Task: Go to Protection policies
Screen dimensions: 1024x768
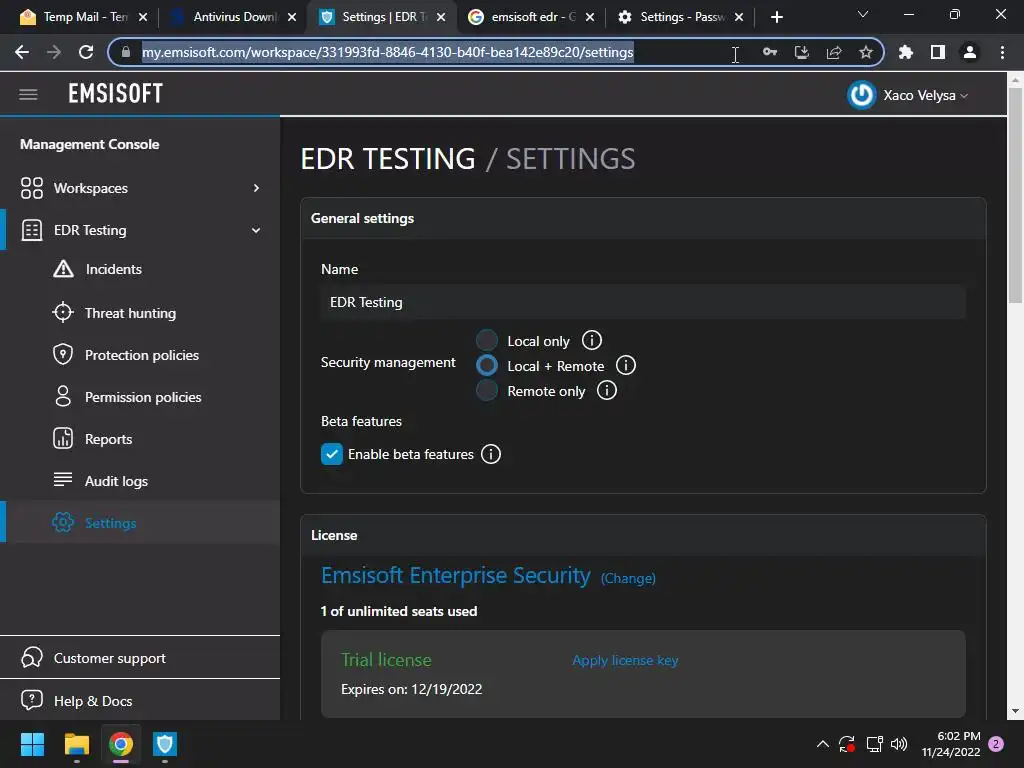Action: [x=142, y=355]
